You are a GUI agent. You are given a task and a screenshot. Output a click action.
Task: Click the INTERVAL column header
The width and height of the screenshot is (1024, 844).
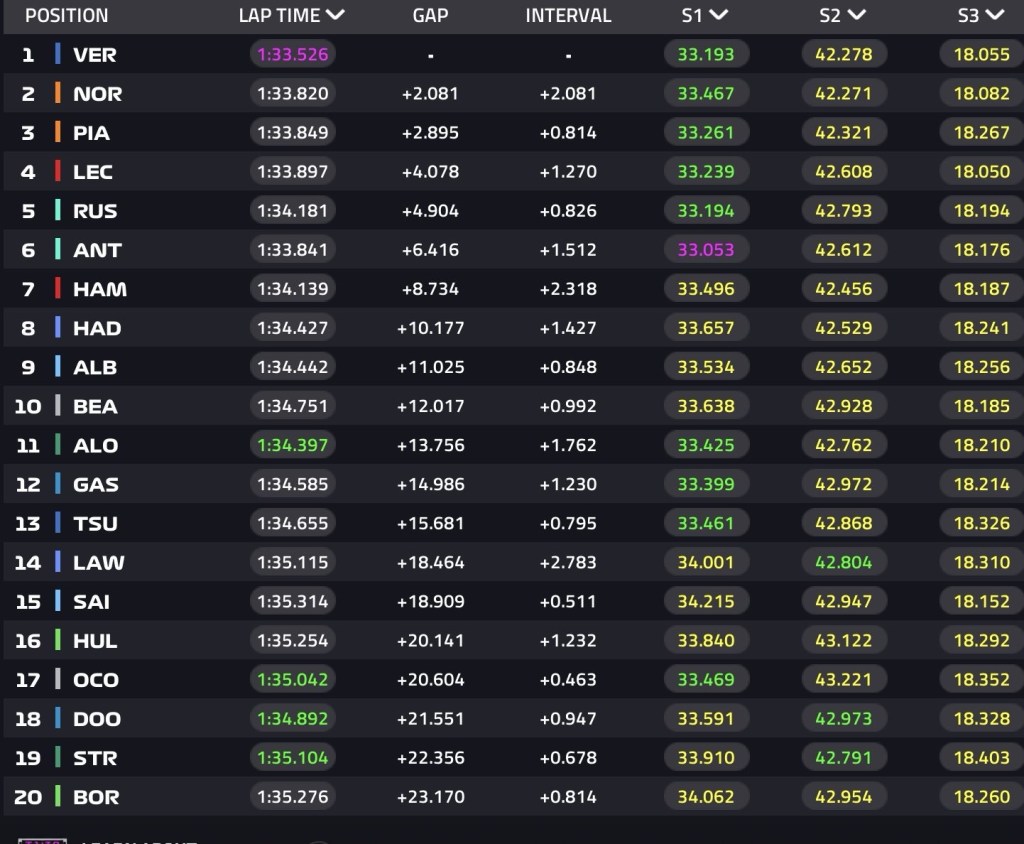[568, 15]
